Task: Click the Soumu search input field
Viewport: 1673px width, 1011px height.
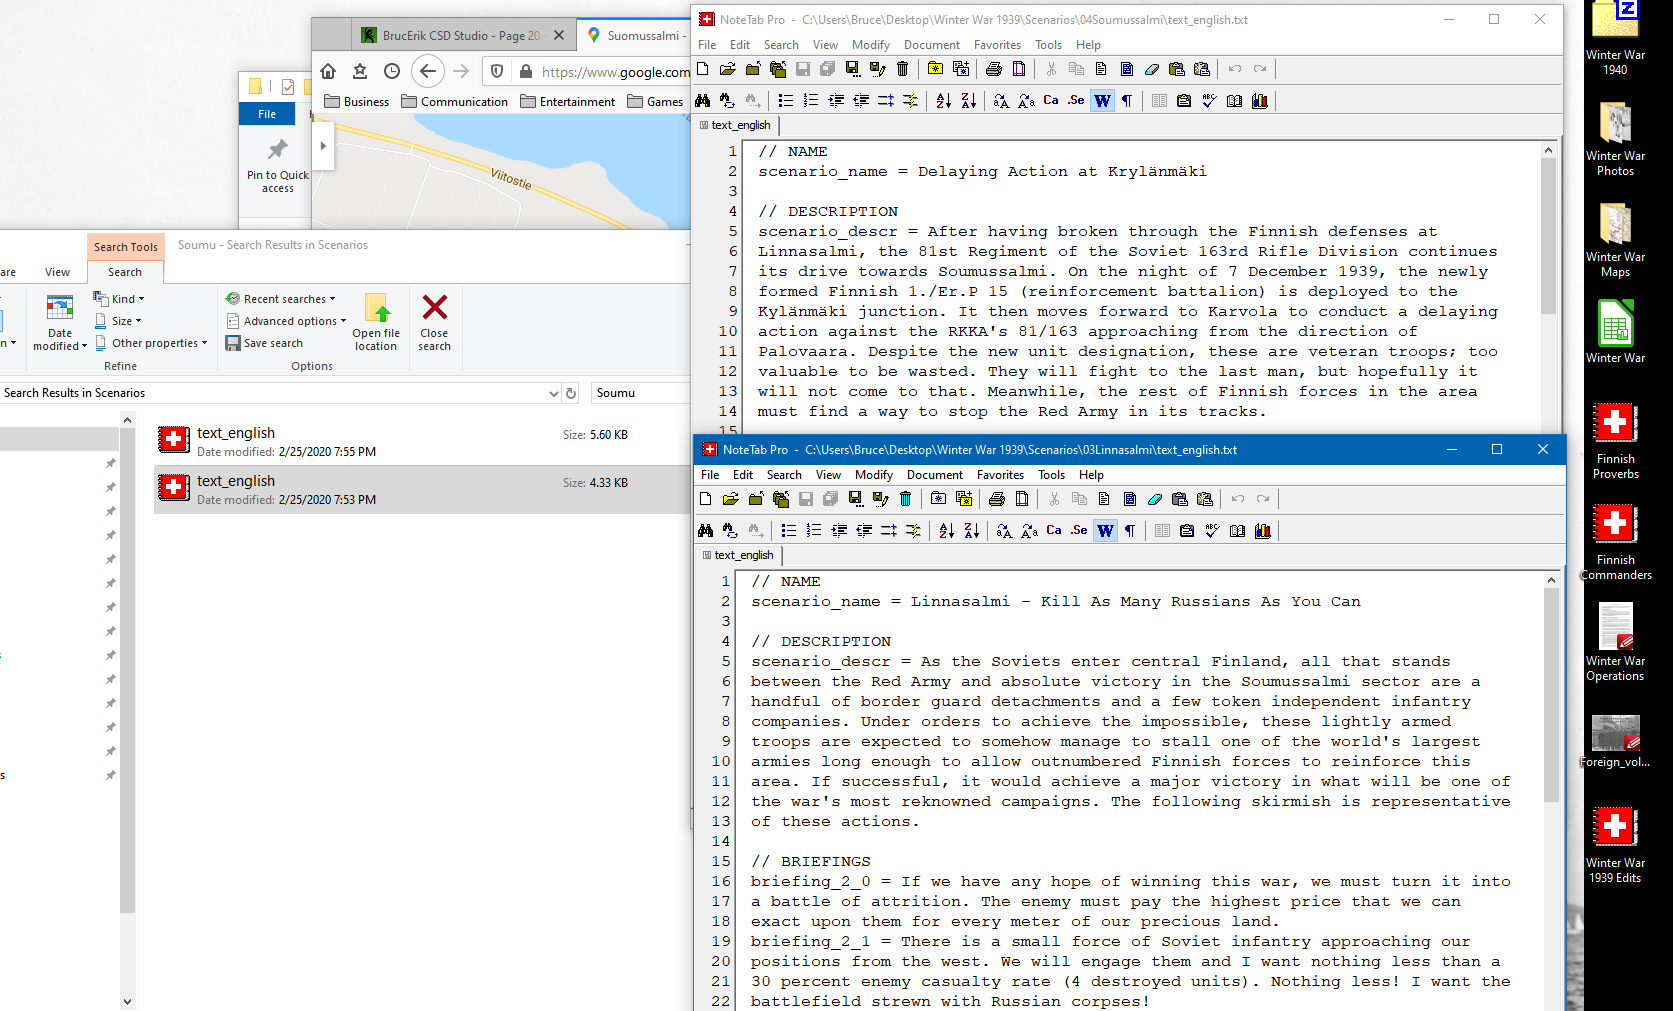Action: pos(640,393)
